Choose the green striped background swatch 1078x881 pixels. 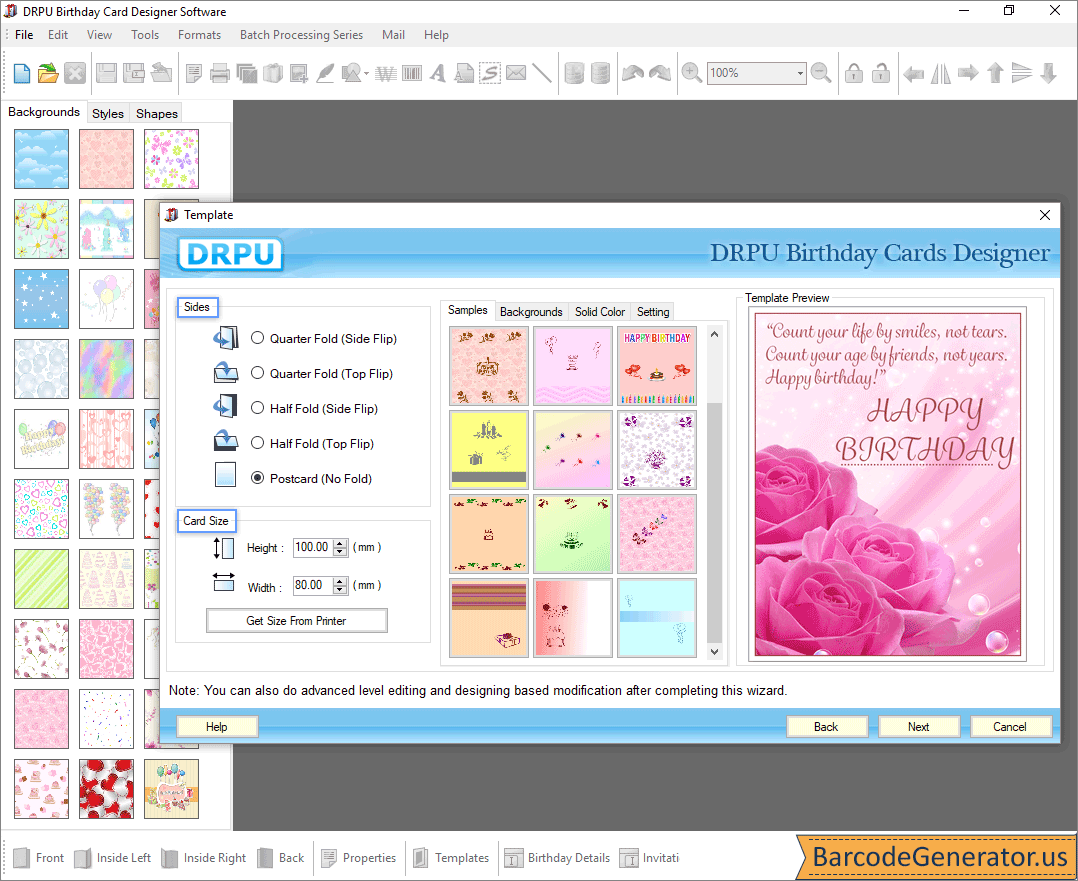41,578
